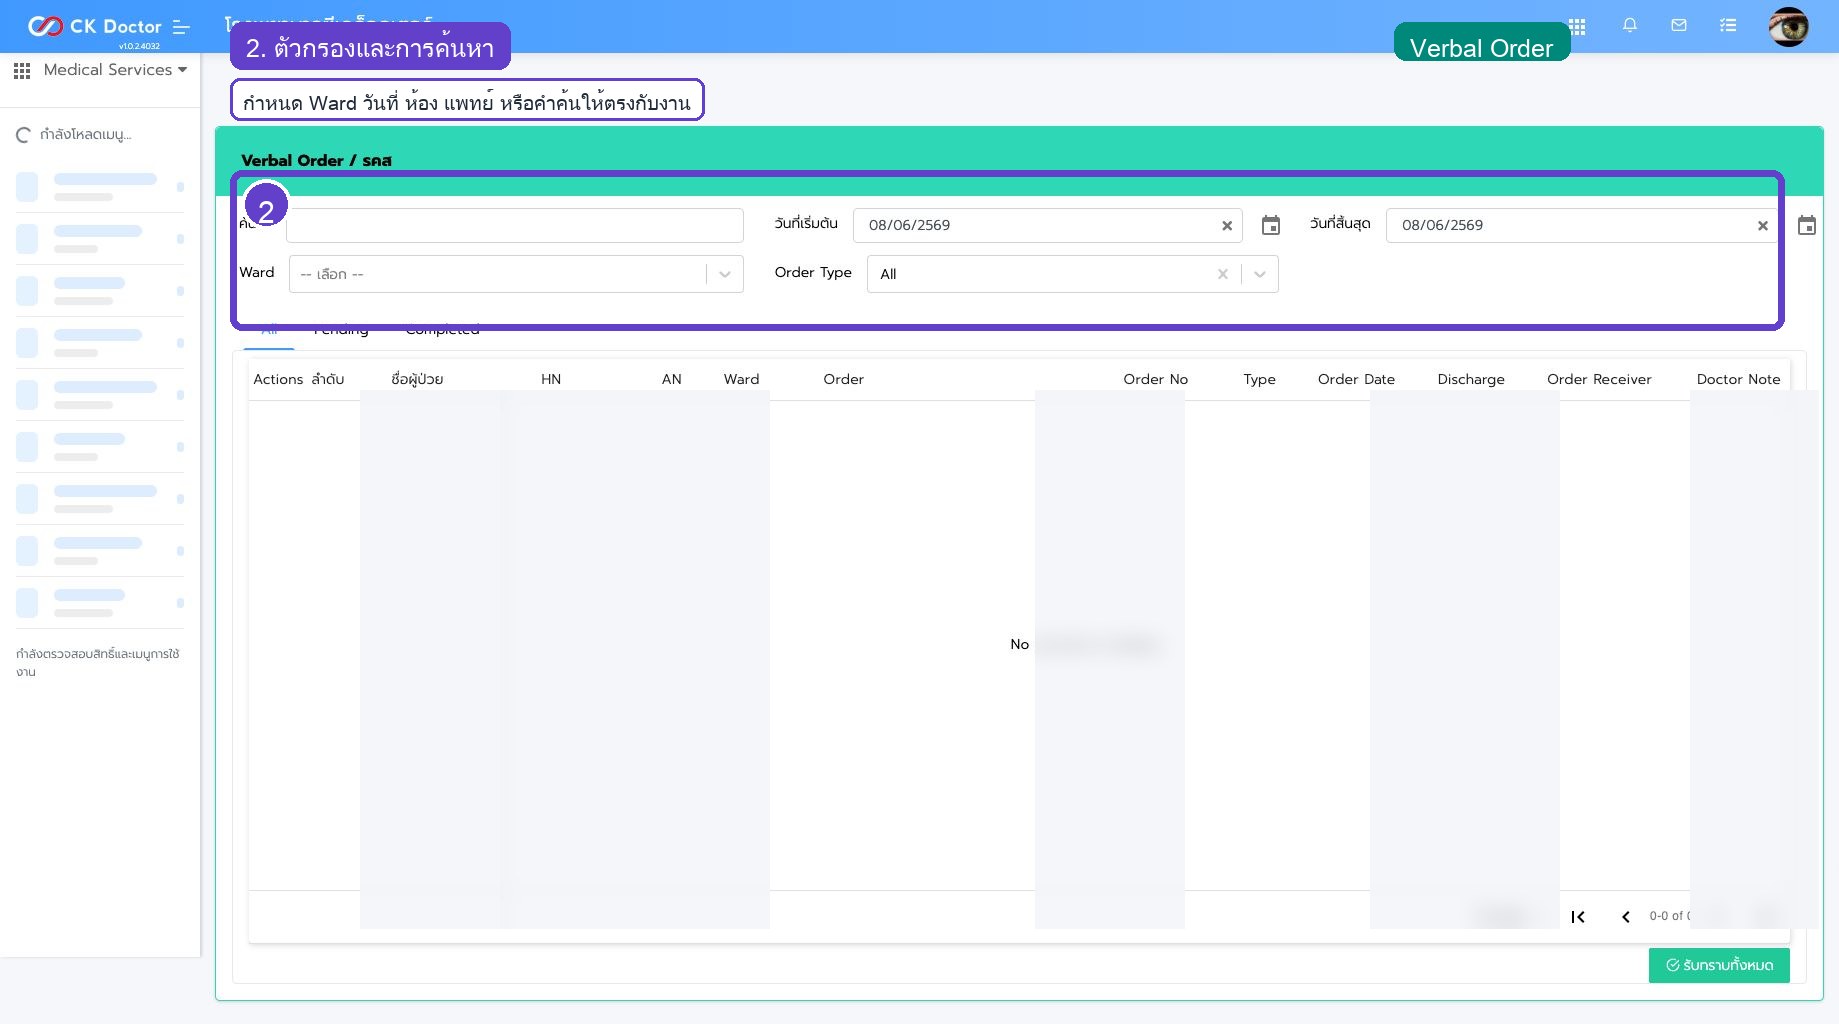Sort by the Type column header

tap(1259, 379)
